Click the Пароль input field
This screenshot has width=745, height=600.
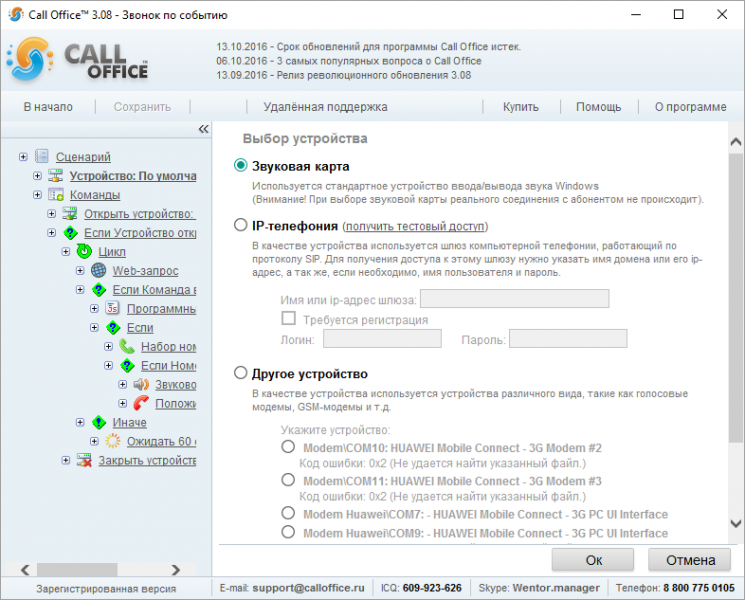568,339
